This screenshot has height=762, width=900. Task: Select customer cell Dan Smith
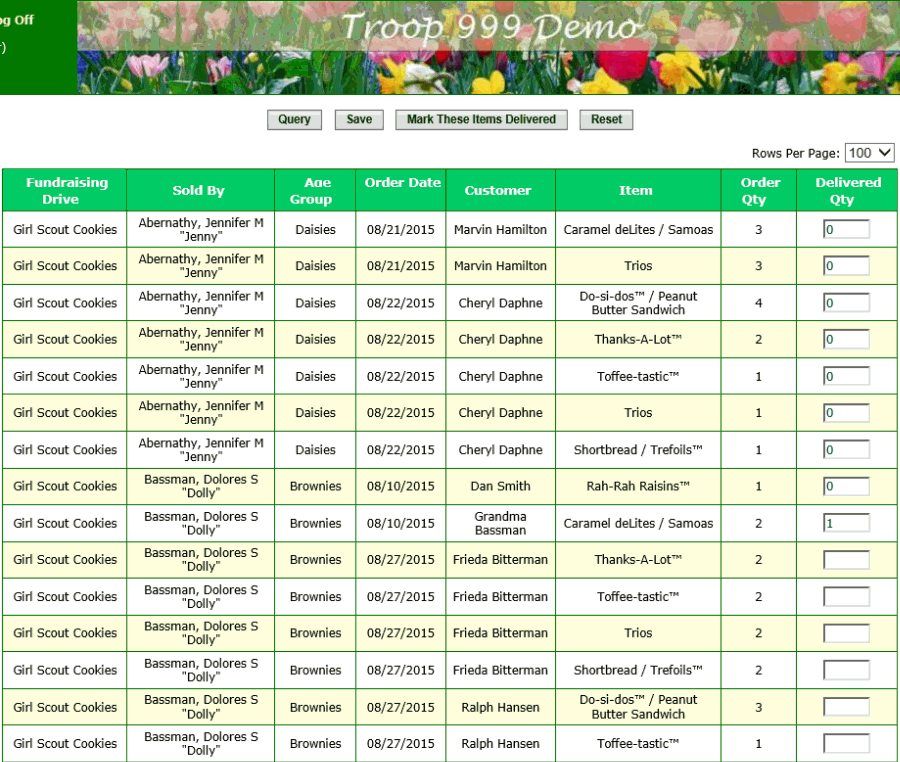[x=501, y=486]
